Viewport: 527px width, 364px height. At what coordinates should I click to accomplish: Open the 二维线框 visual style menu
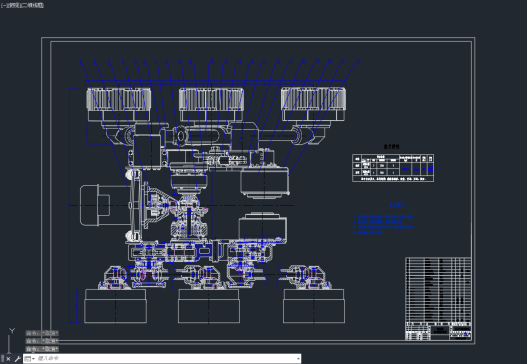32,5
